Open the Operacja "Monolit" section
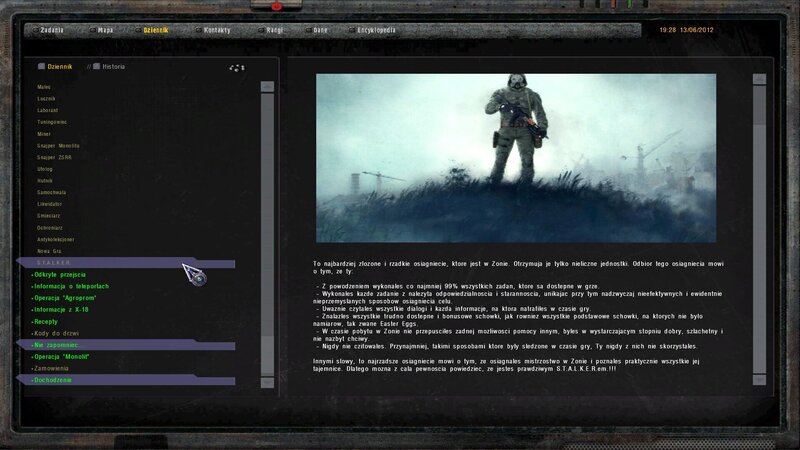The height and width of the screenshot is (450, 800). (x=62, y=357)
